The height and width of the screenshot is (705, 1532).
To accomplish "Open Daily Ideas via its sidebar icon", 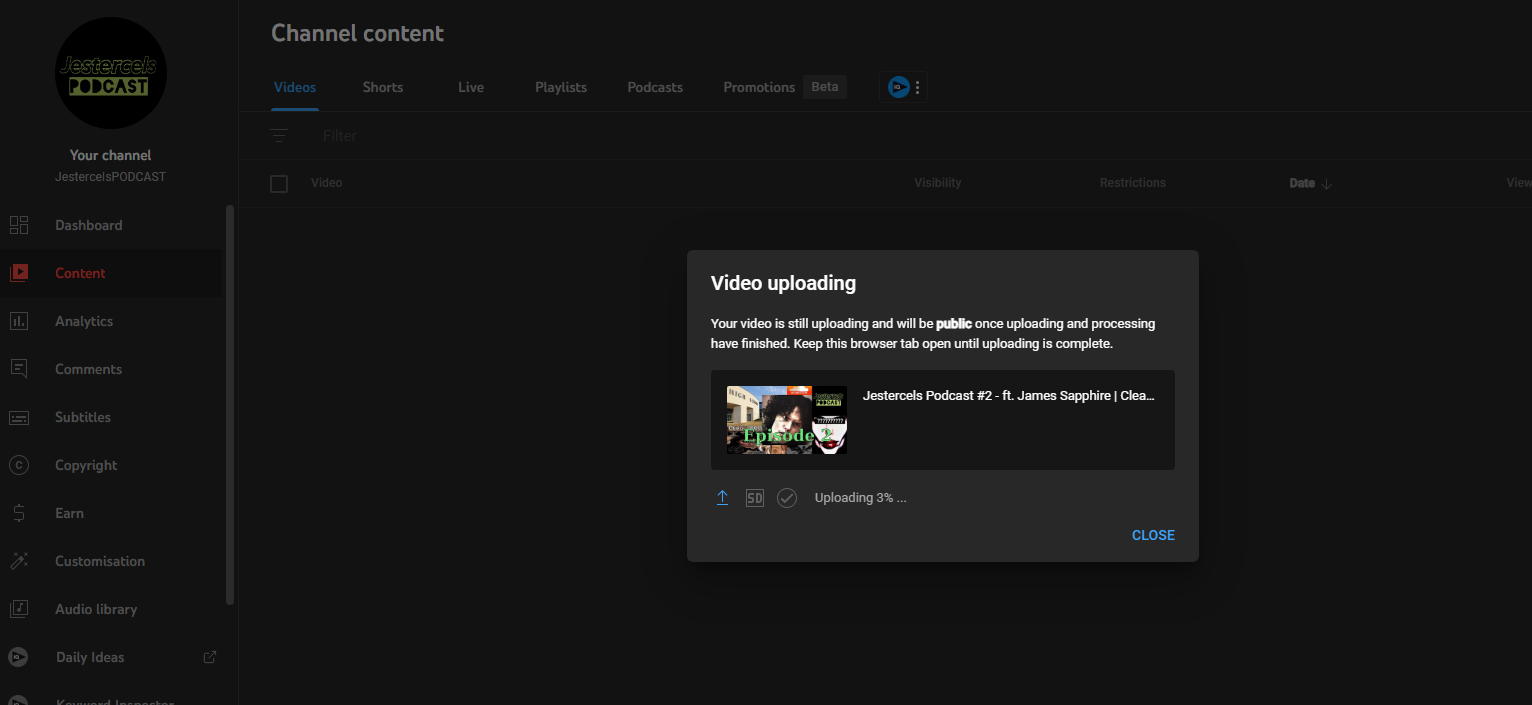I will click(18, 657).
